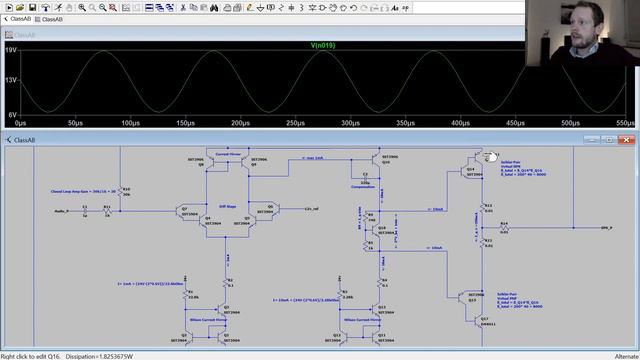
Task: Select the Cut scissors tool
Action: 183,7
